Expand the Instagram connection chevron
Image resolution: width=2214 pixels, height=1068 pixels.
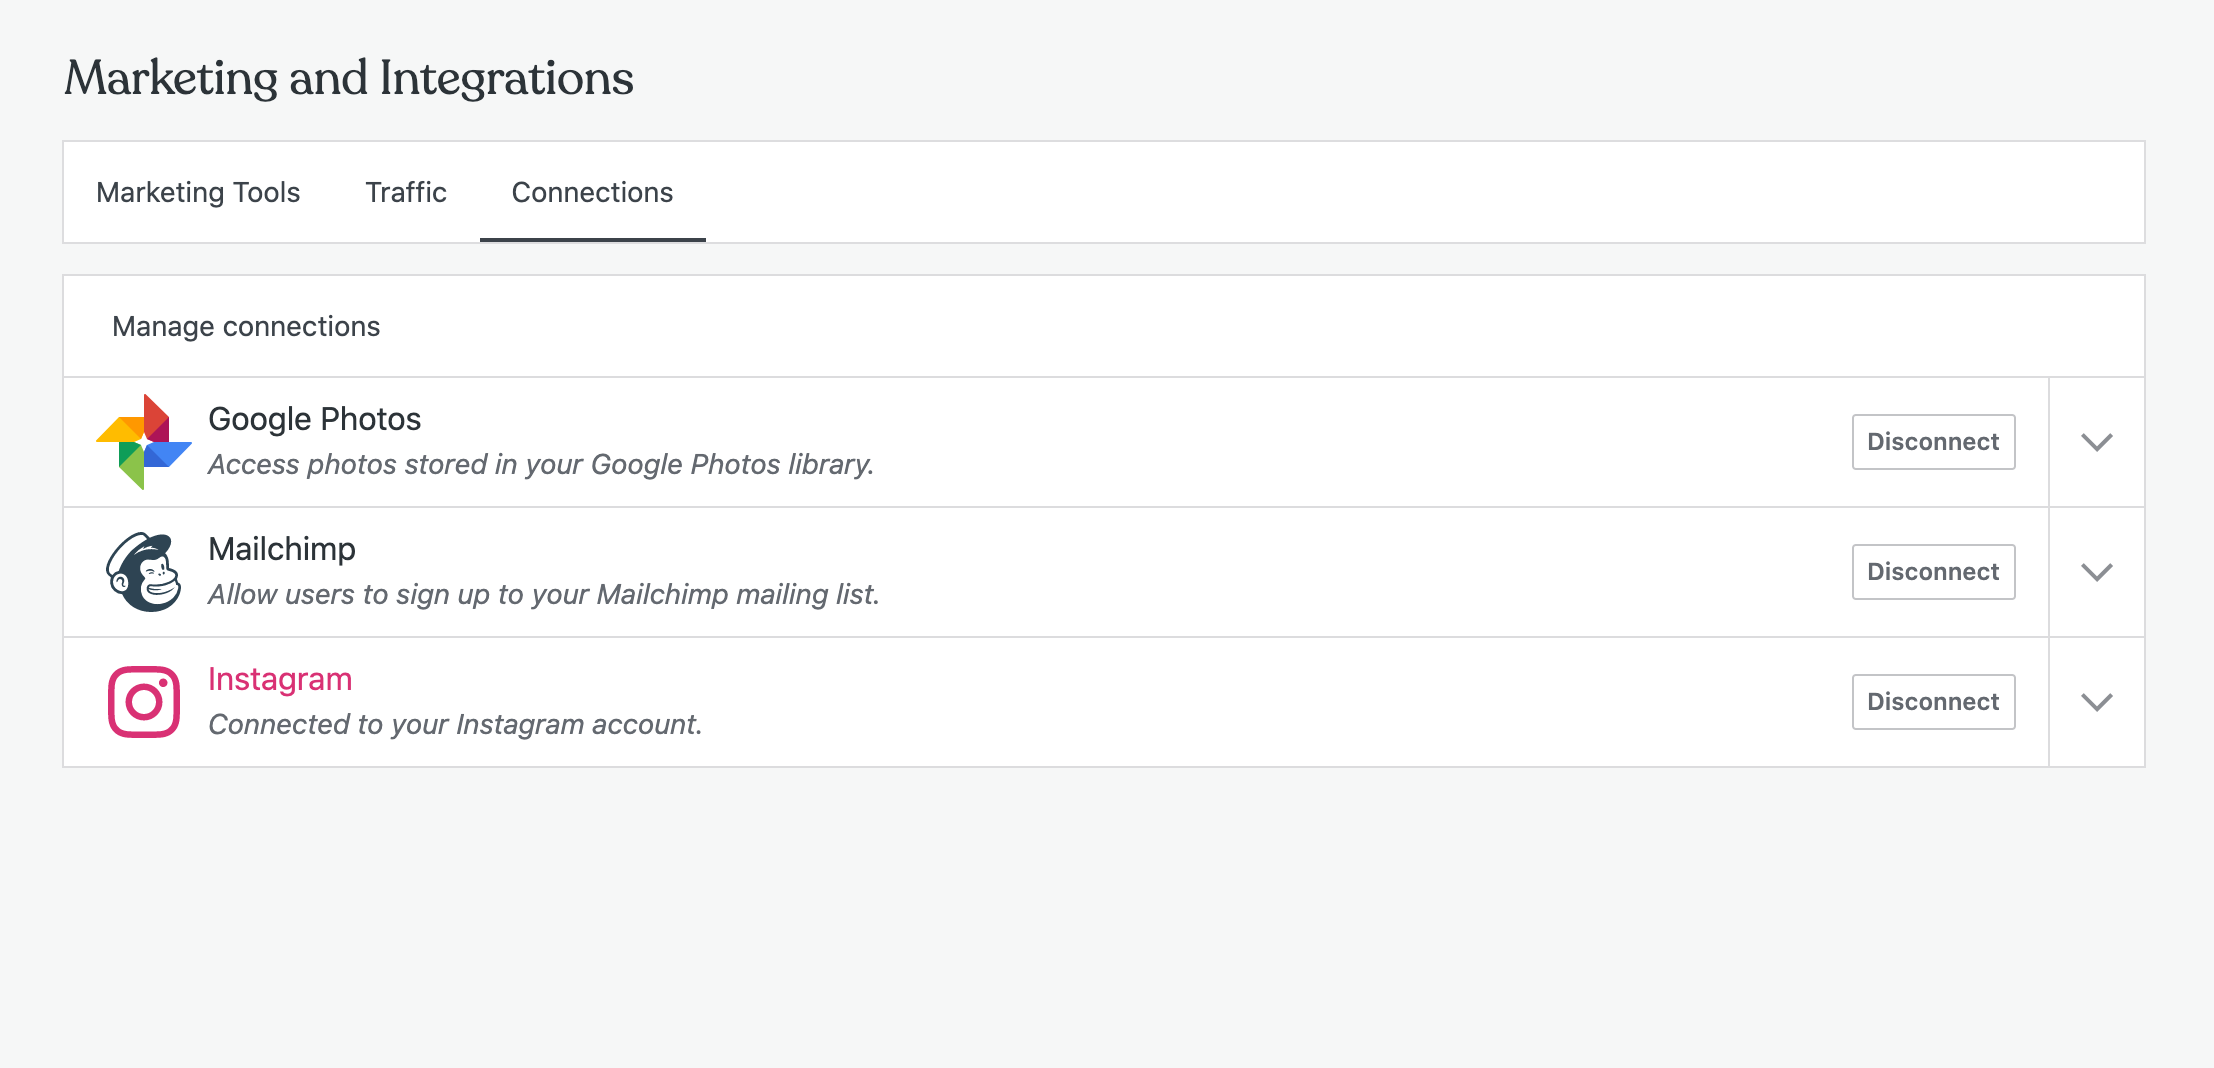(x=2096, y=702)
